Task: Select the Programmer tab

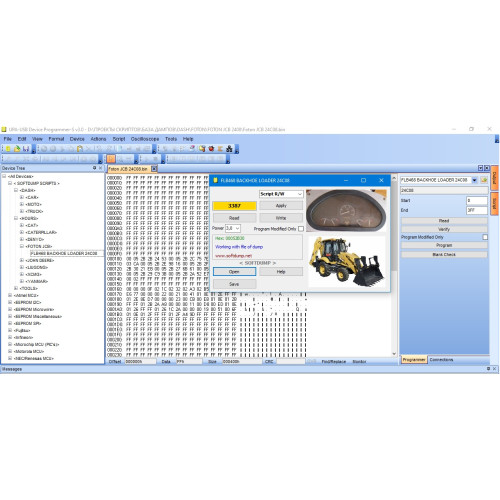Action: tap(414, 360)
